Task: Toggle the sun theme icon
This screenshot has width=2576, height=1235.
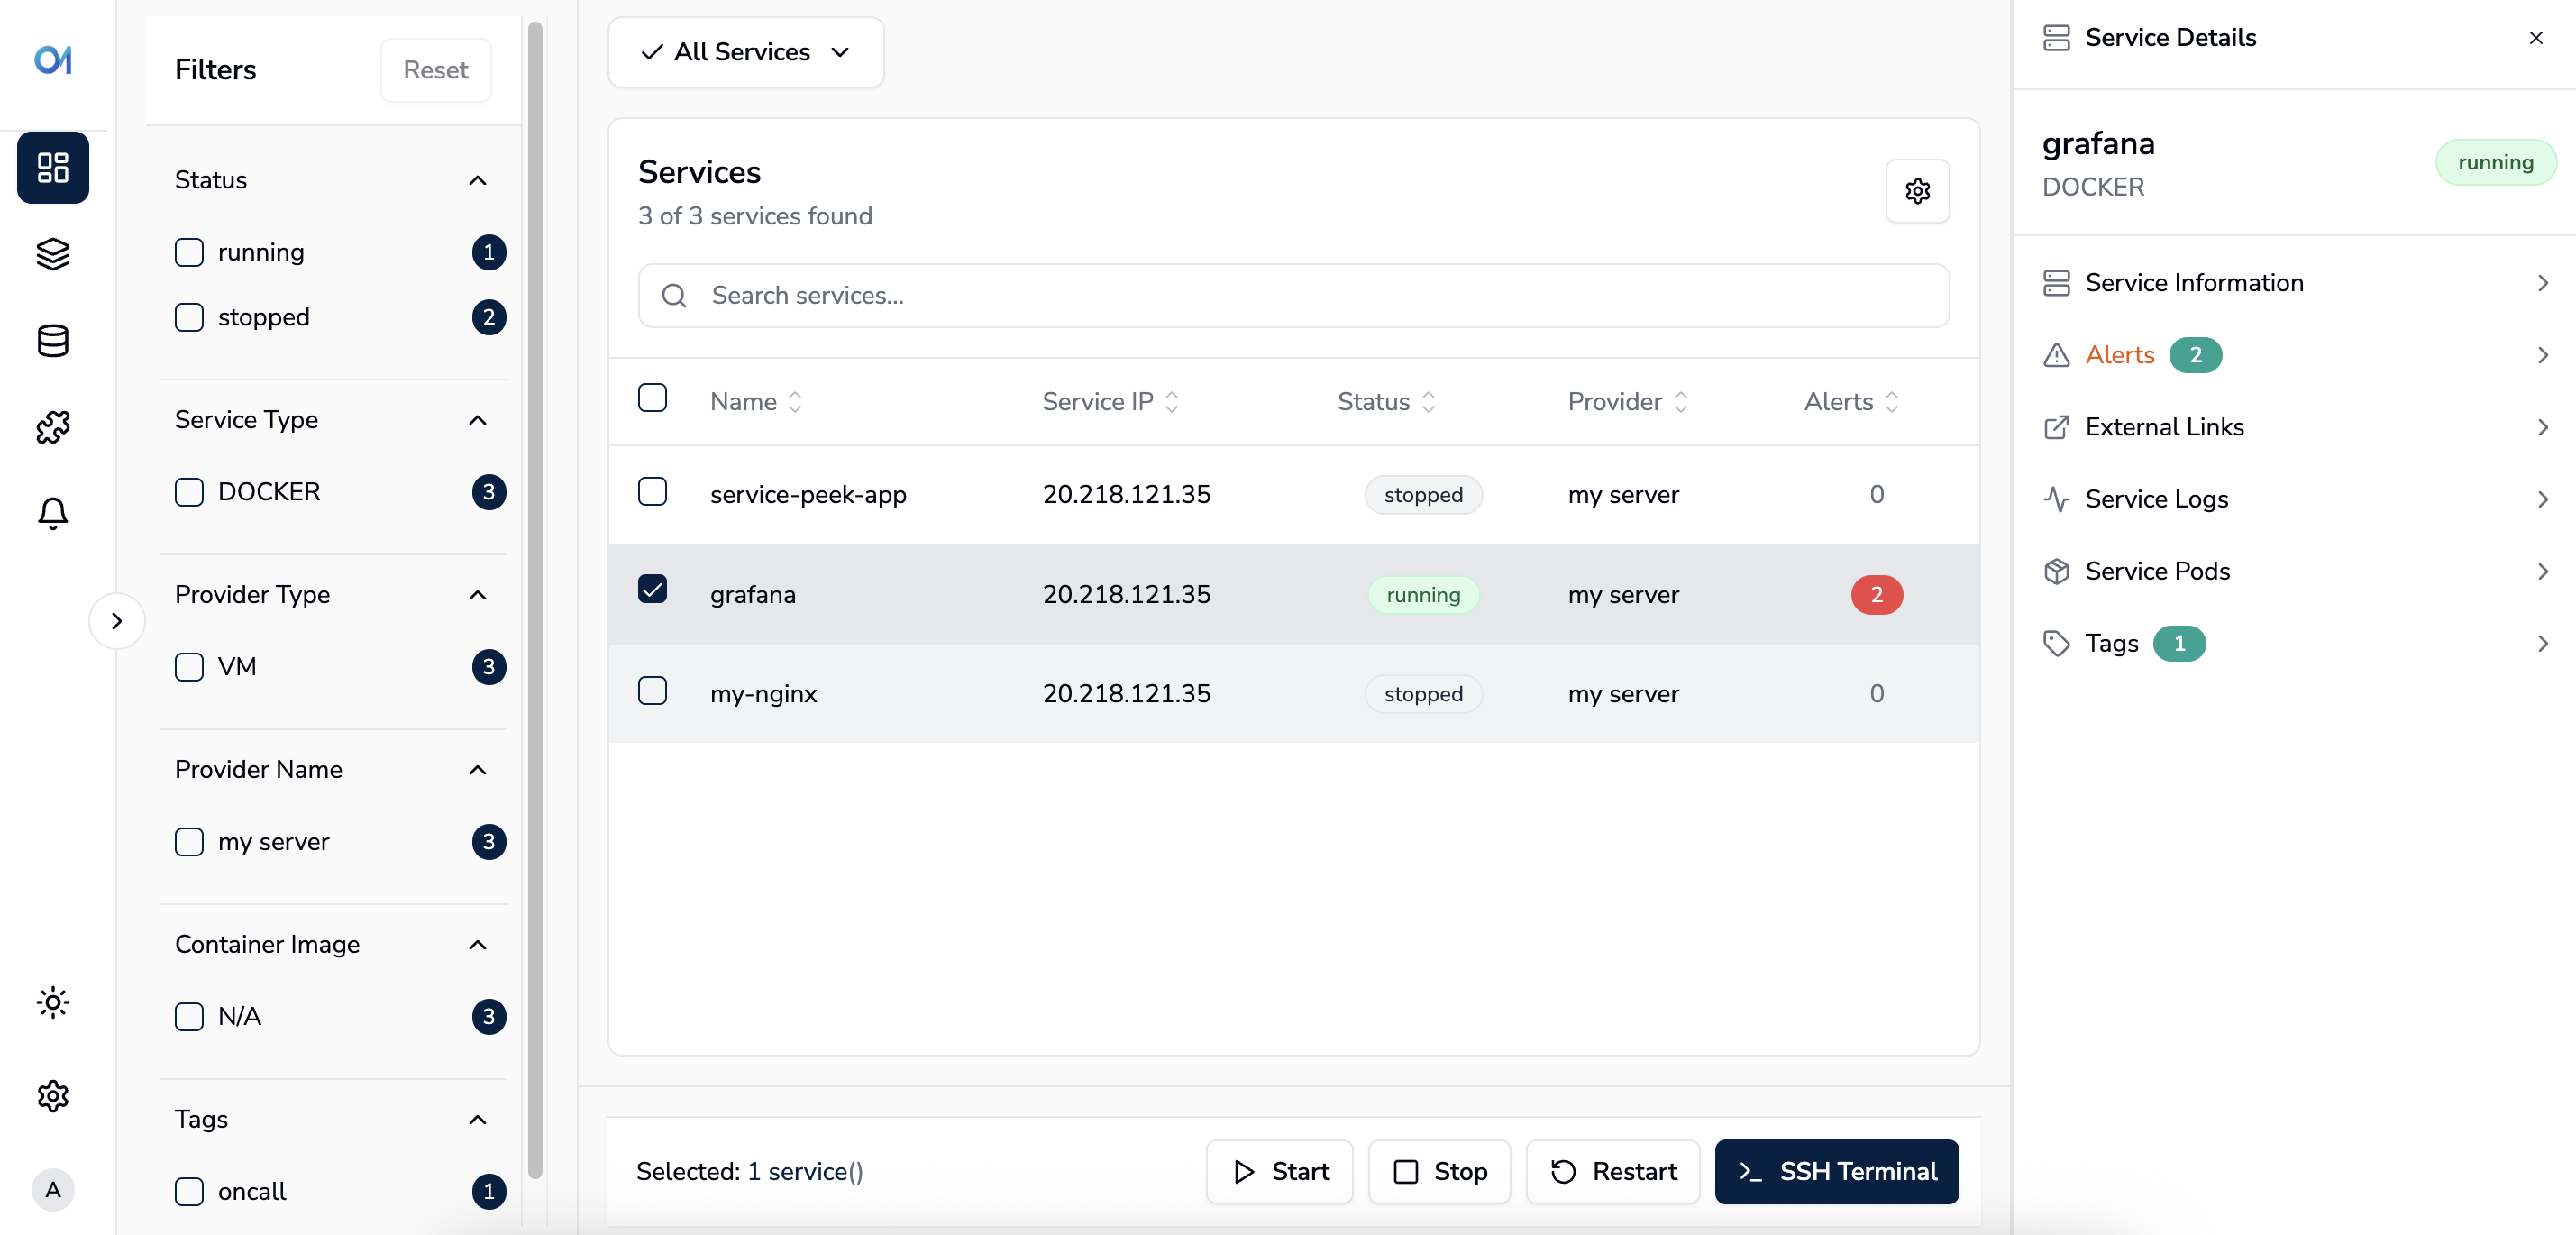Action: [x=53, y=1002]
